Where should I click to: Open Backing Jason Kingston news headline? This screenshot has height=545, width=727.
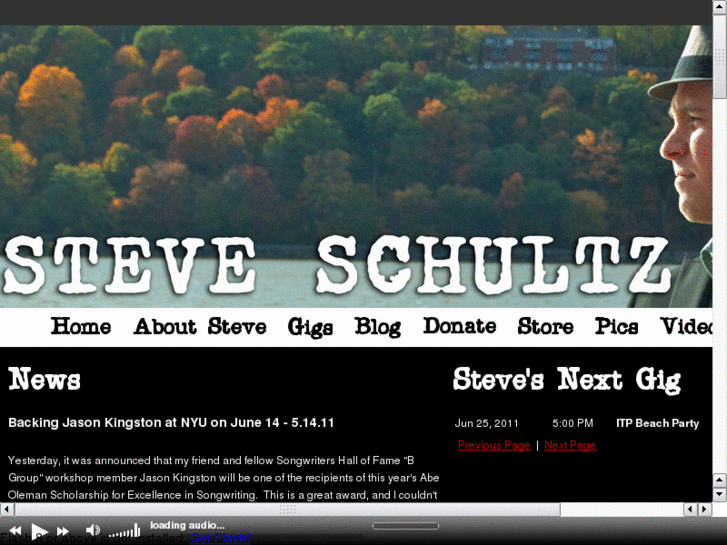171,423
